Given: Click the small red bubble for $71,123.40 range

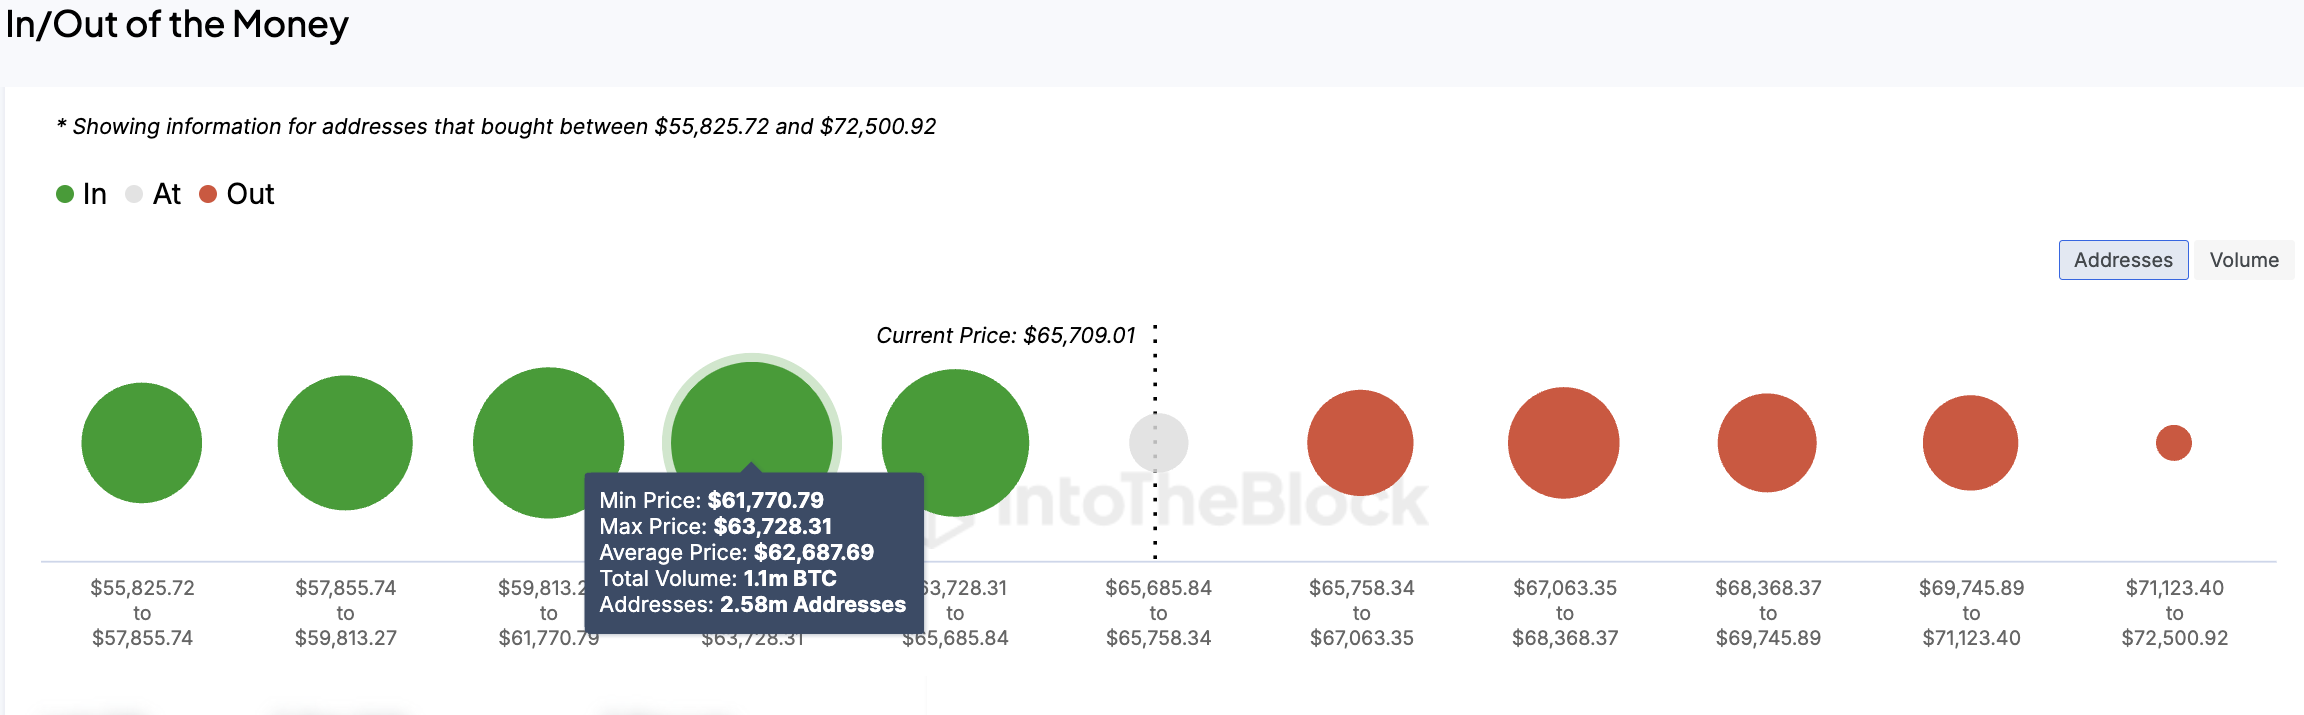Looking at the screenshot, I should pyautogui.click(x=2174, y=443).
